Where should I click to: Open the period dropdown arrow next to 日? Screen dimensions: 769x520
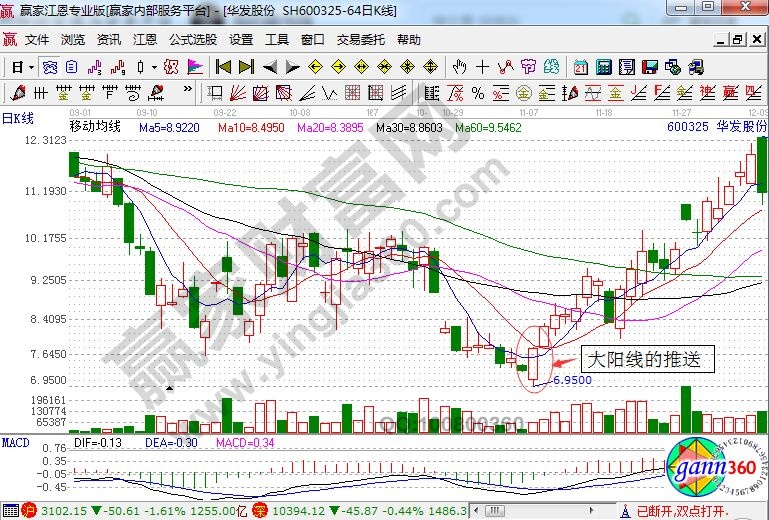tap(31, 67)
